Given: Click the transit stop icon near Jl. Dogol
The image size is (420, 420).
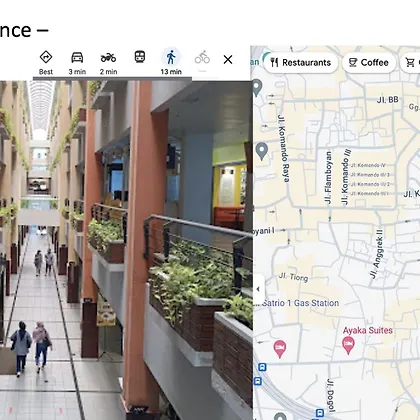Looking at the screenshot, I should point(320,413).
